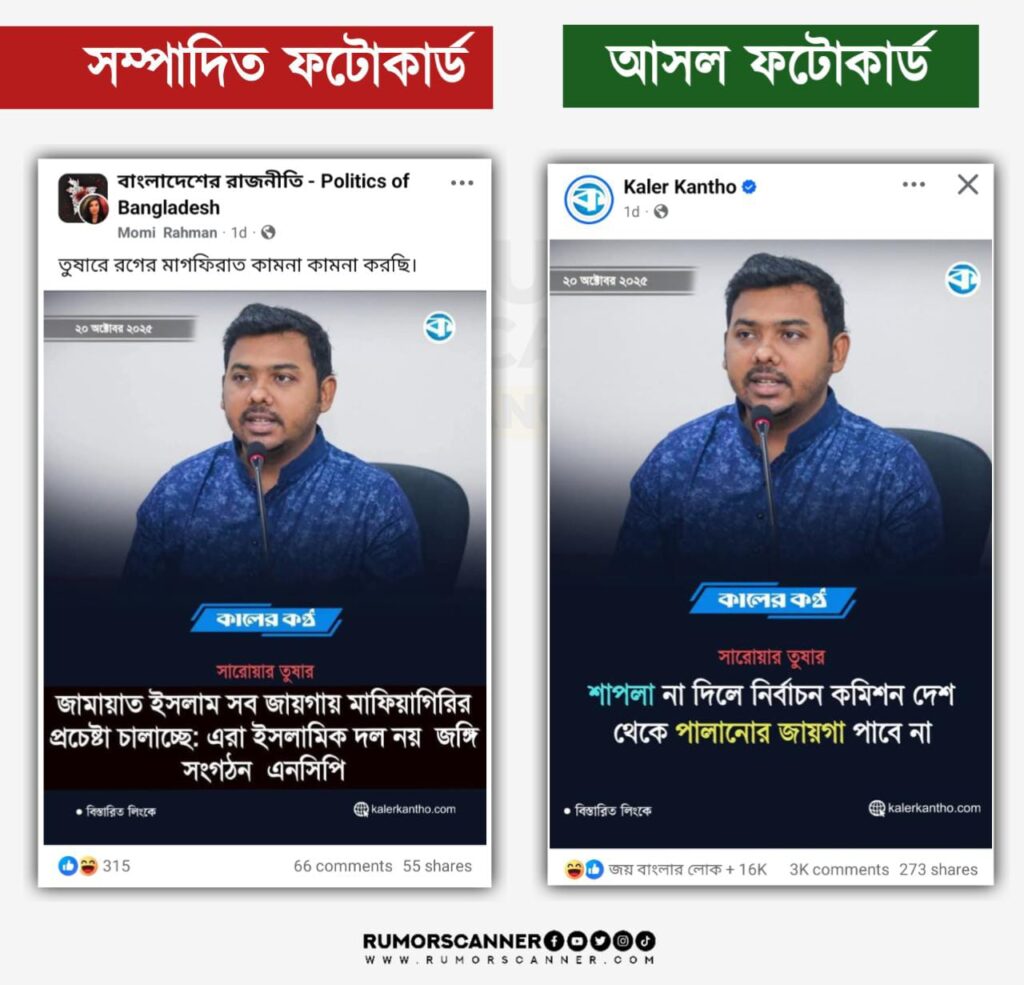Click the globe privacy icon under Kaler Kantho

(661, 212)
